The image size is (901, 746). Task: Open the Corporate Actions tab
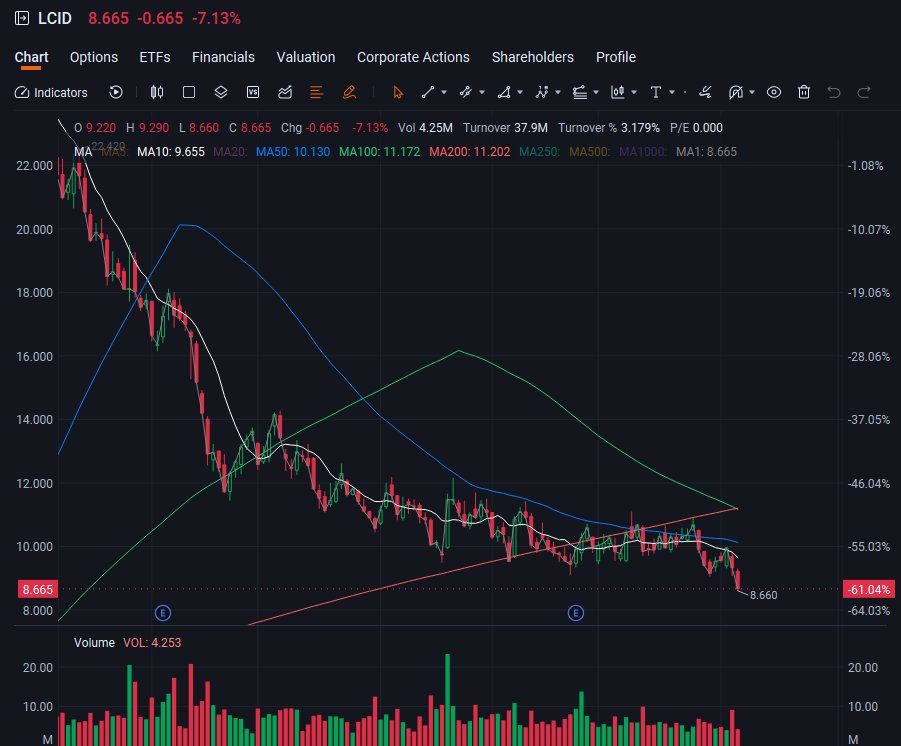click(413, 57)
